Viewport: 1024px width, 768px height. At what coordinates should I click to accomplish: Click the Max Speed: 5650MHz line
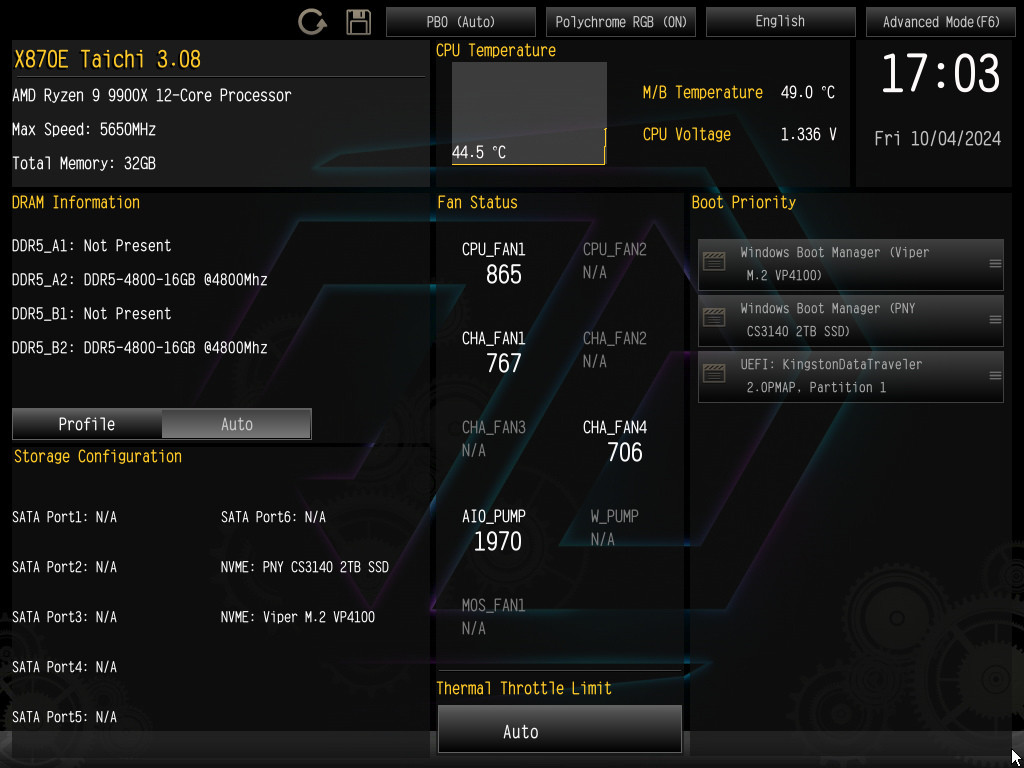click(x=84, y=129)
